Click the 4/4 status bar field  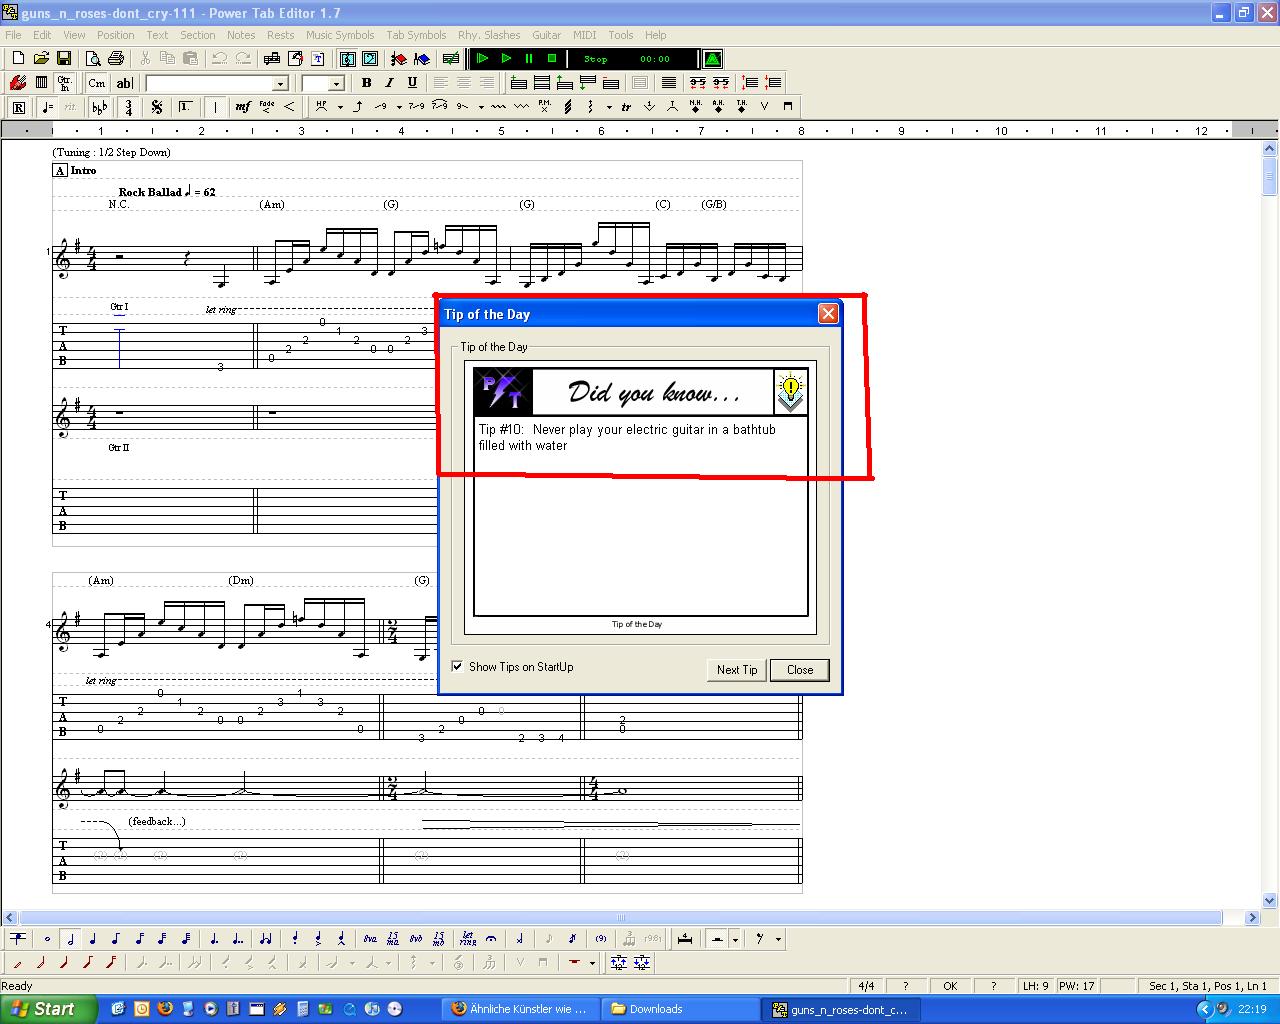coord(866,986)
